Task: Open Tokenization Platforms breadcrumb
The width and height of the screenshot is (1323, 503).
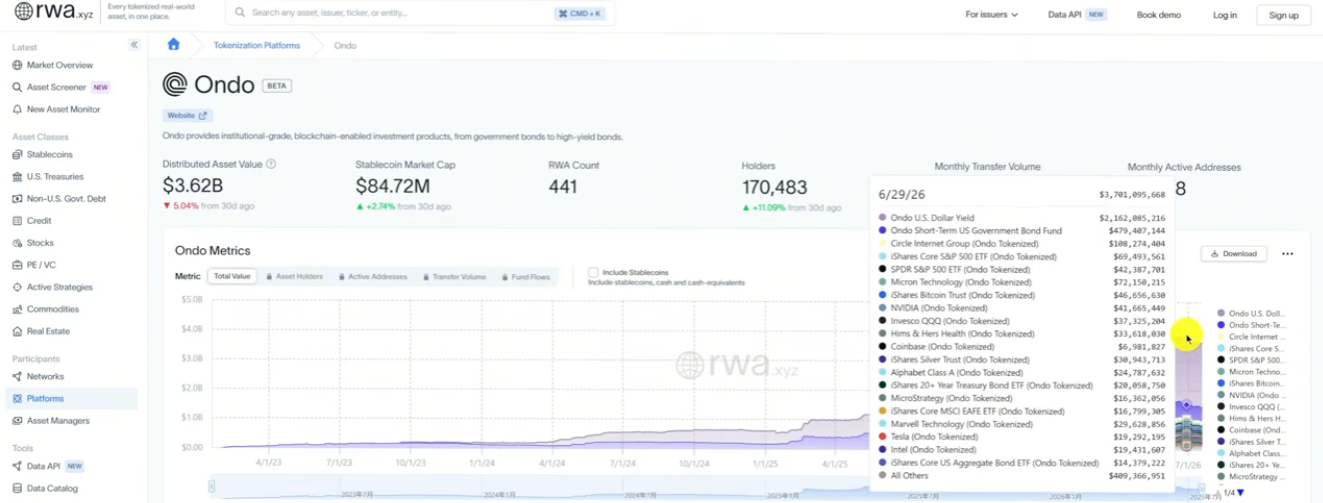Action: click(256, 45)
